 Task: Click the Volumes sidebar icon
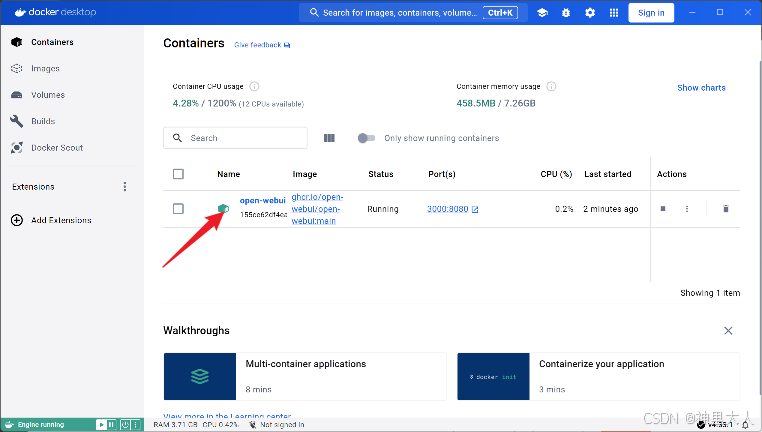click(17, 95)
